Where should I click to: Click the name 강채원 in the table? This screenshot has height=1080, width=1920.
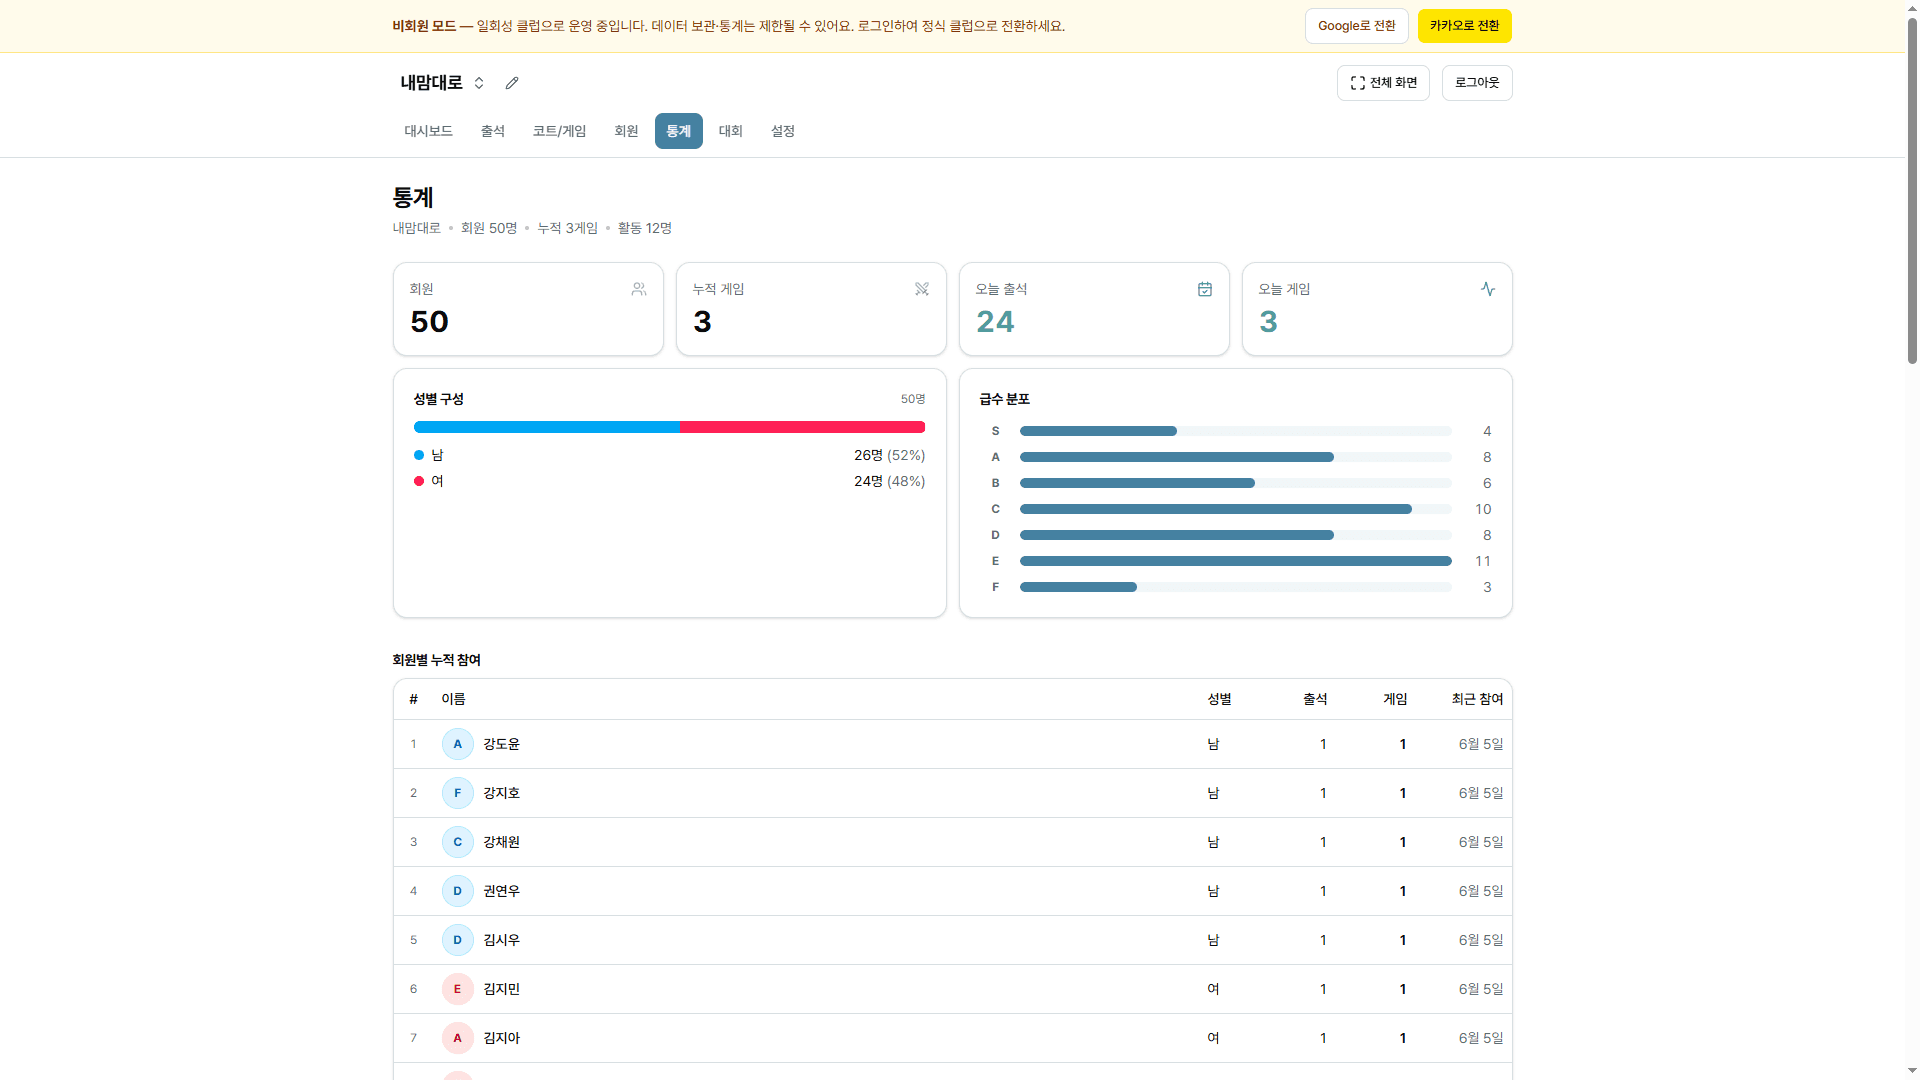pos(501,842)
